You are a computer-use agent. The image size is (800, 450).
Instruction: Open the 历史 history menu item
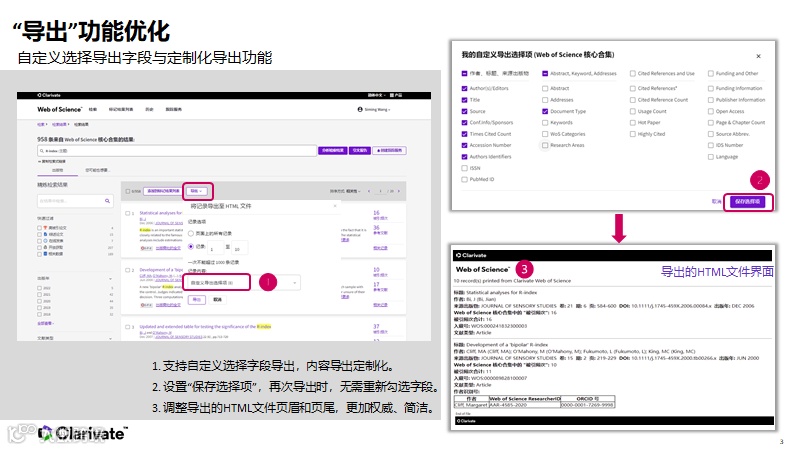149,109
